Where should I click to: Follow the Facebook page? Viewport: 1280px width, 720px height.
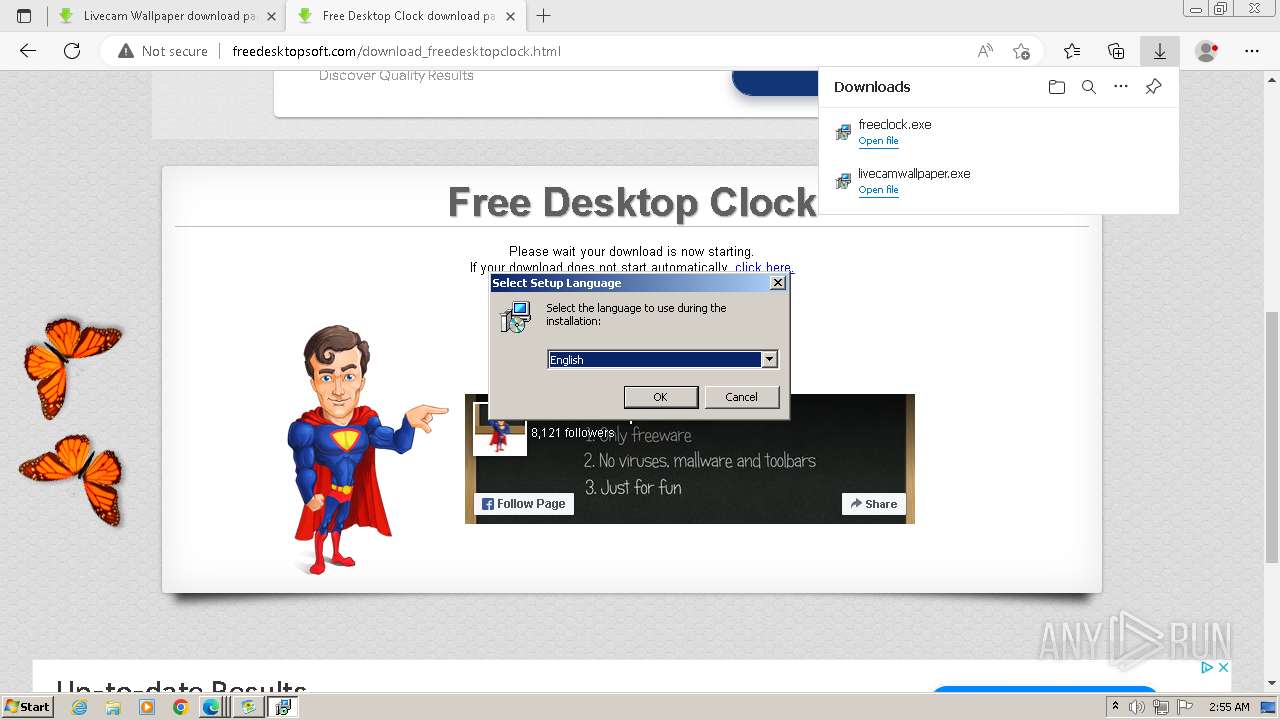pos(524,504)
